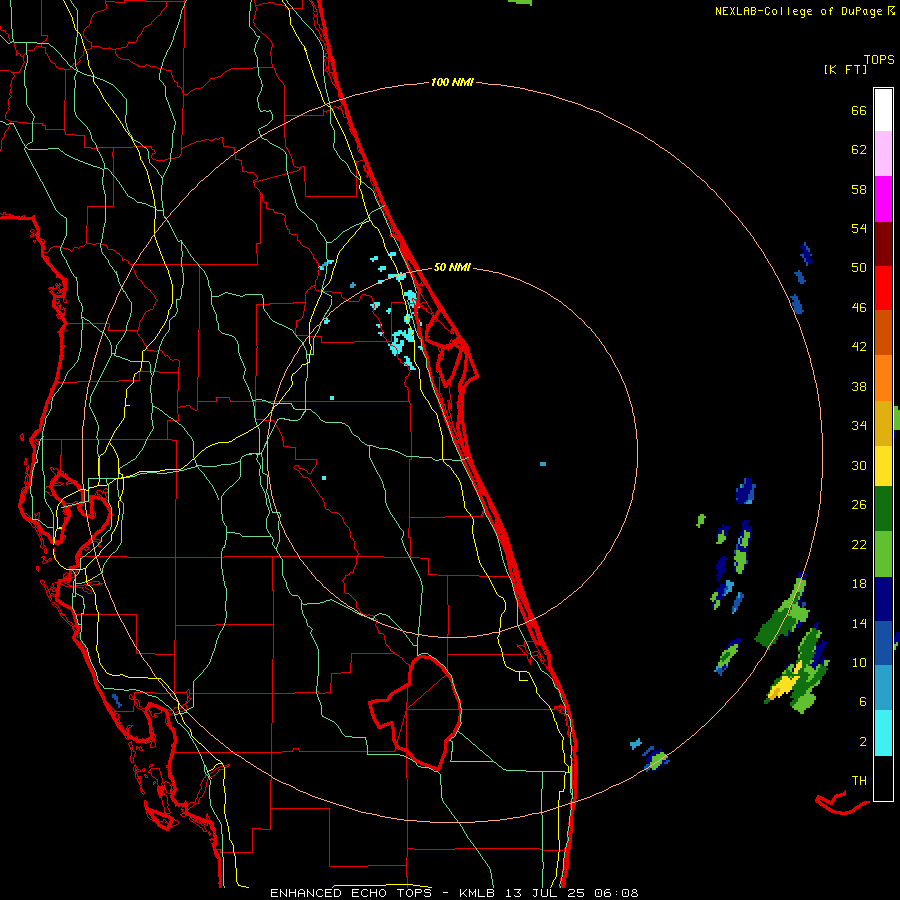Screen dimensions: 900x900
Task: Click the "13 JUL 25" date text
Action: [x=545, y=893]
